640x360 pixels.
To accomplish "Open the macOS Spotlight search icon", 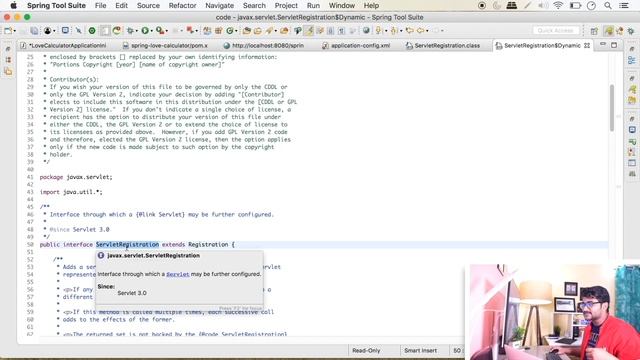I will 608,6.
